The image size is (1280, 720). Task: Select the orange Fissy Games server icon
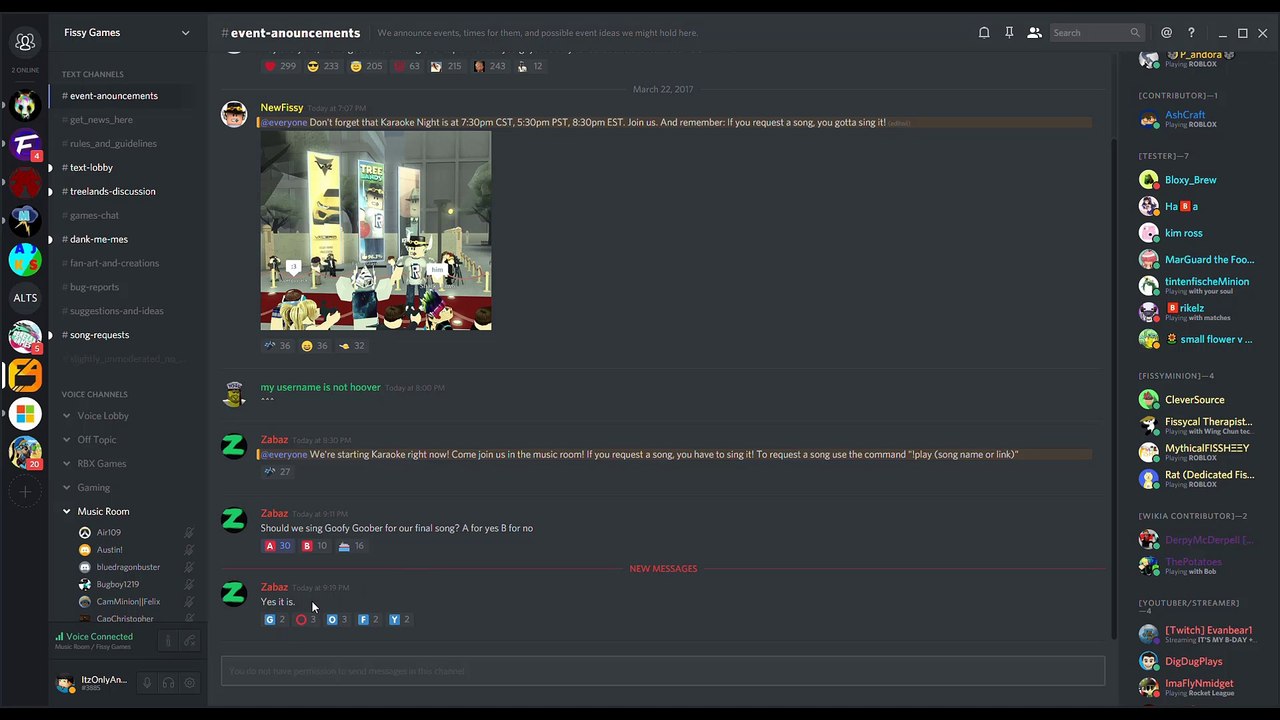[25, 375]
